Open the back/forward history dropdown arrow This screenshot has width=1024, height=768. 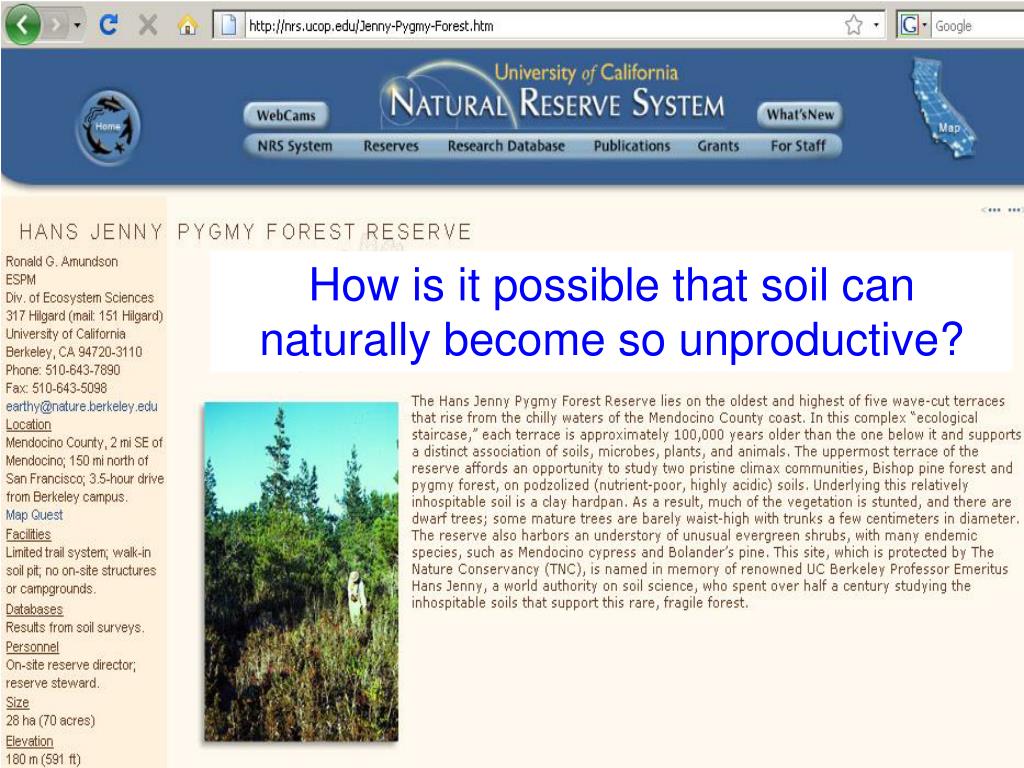pos(77,25)
